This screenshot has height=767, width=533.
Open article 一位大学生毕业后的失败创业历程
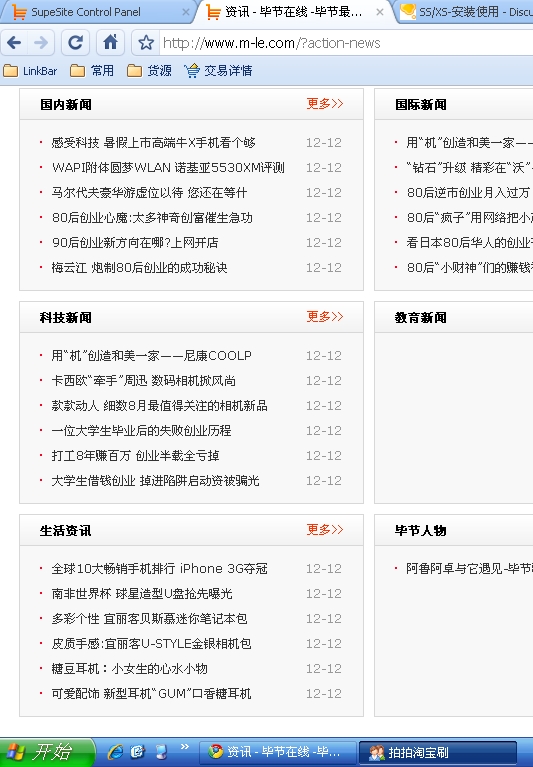pyautogui.click(x=141, y=430)
